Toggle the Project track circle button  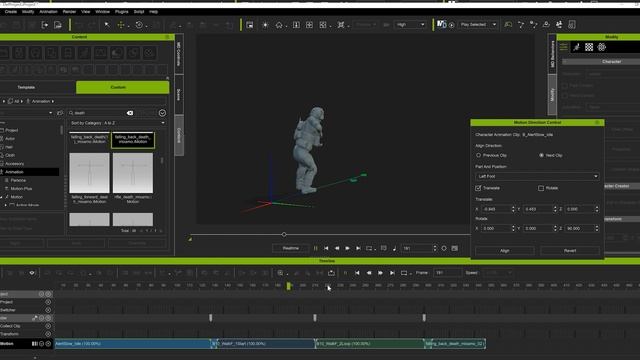pos(48,302)
